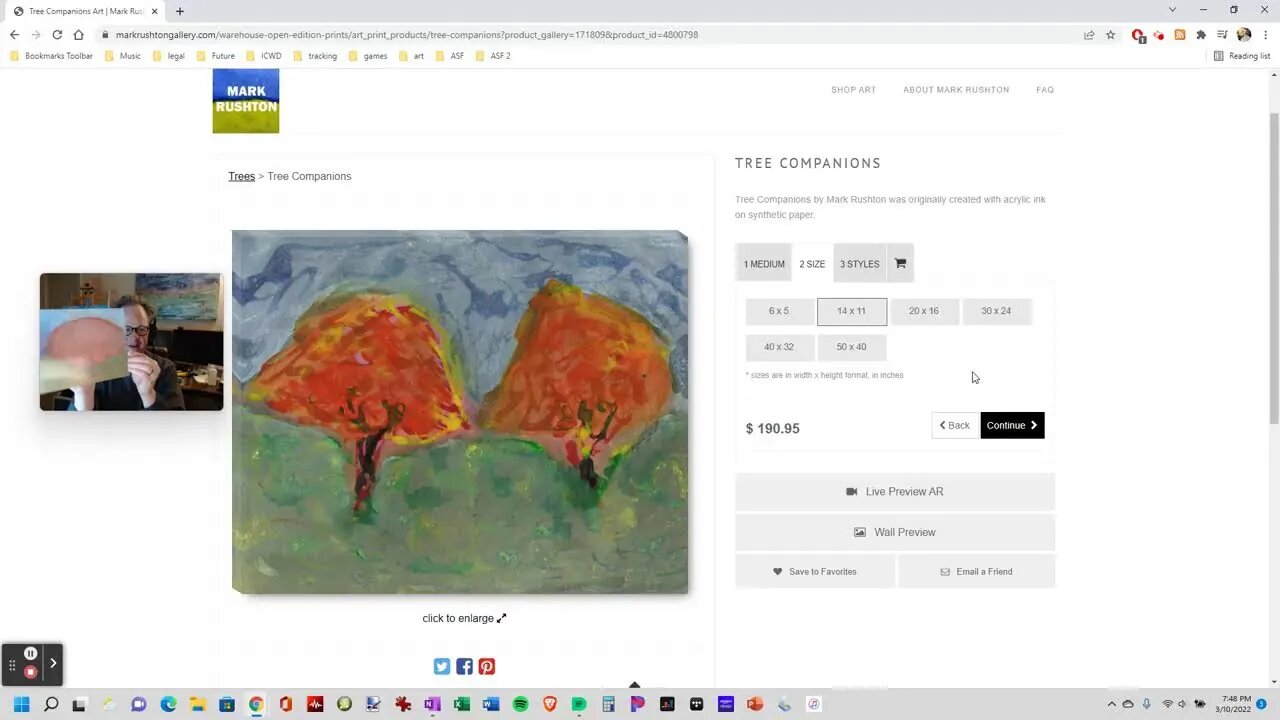Expand the recorder toolbar arrow
This screenshot has width=1280, height=720.
(x=53, y=663)
